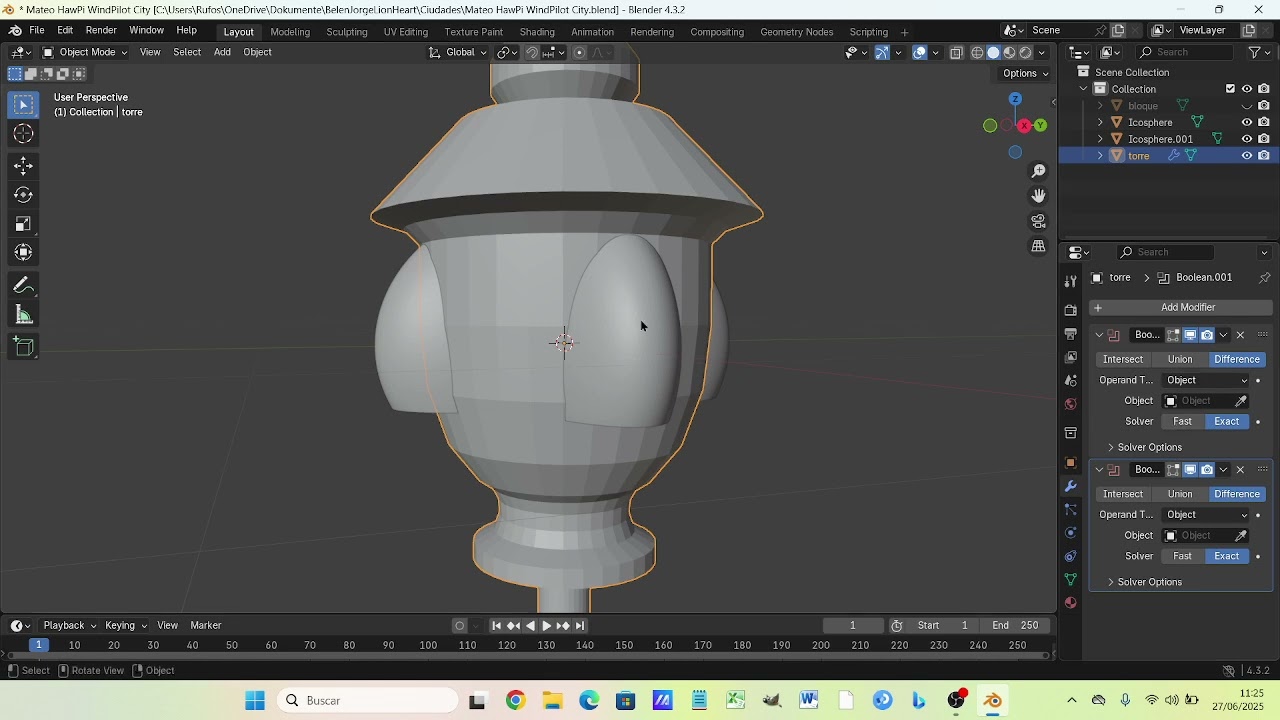Image resolution: width=1280 pixels, height=720 pixels.
Task: Toggle Collection exclude checkbox
Action: [1230, 89]
